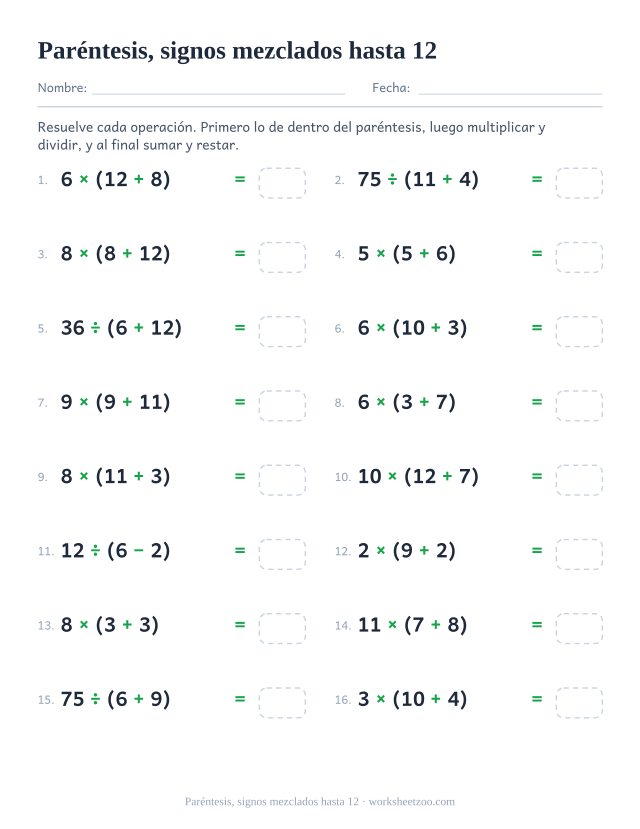Viewport: 640px width, 829px height.
Task: Select answer box for 75 ÷ (11 + 4)
Action: (x=579, y=183)
